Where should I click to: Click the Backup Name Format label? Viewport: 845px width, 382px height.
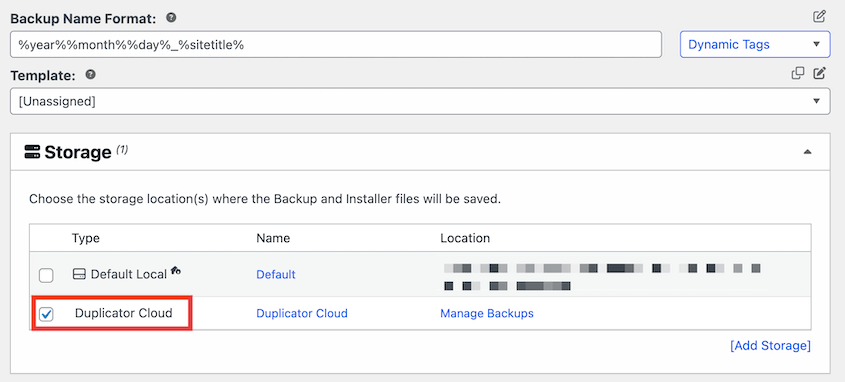[x=84, y=18]
